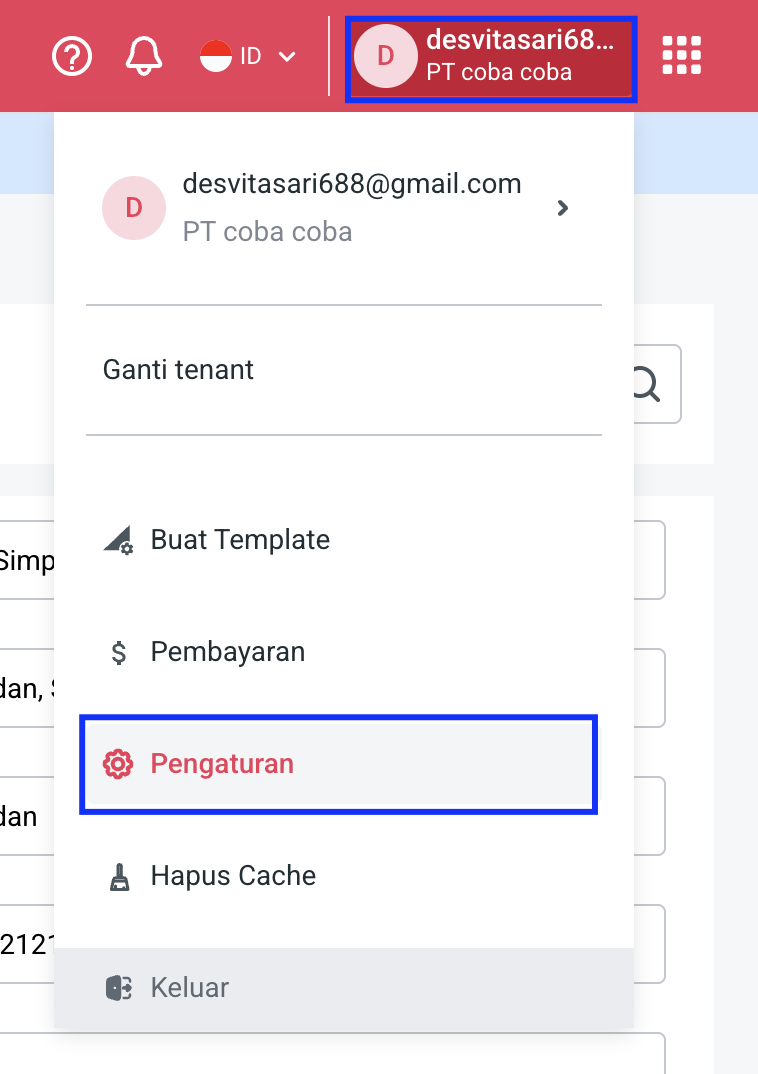Click the notification bell icon
Image resolution: width=758 pixels, height=1074 pixels.
pos(144,56)
